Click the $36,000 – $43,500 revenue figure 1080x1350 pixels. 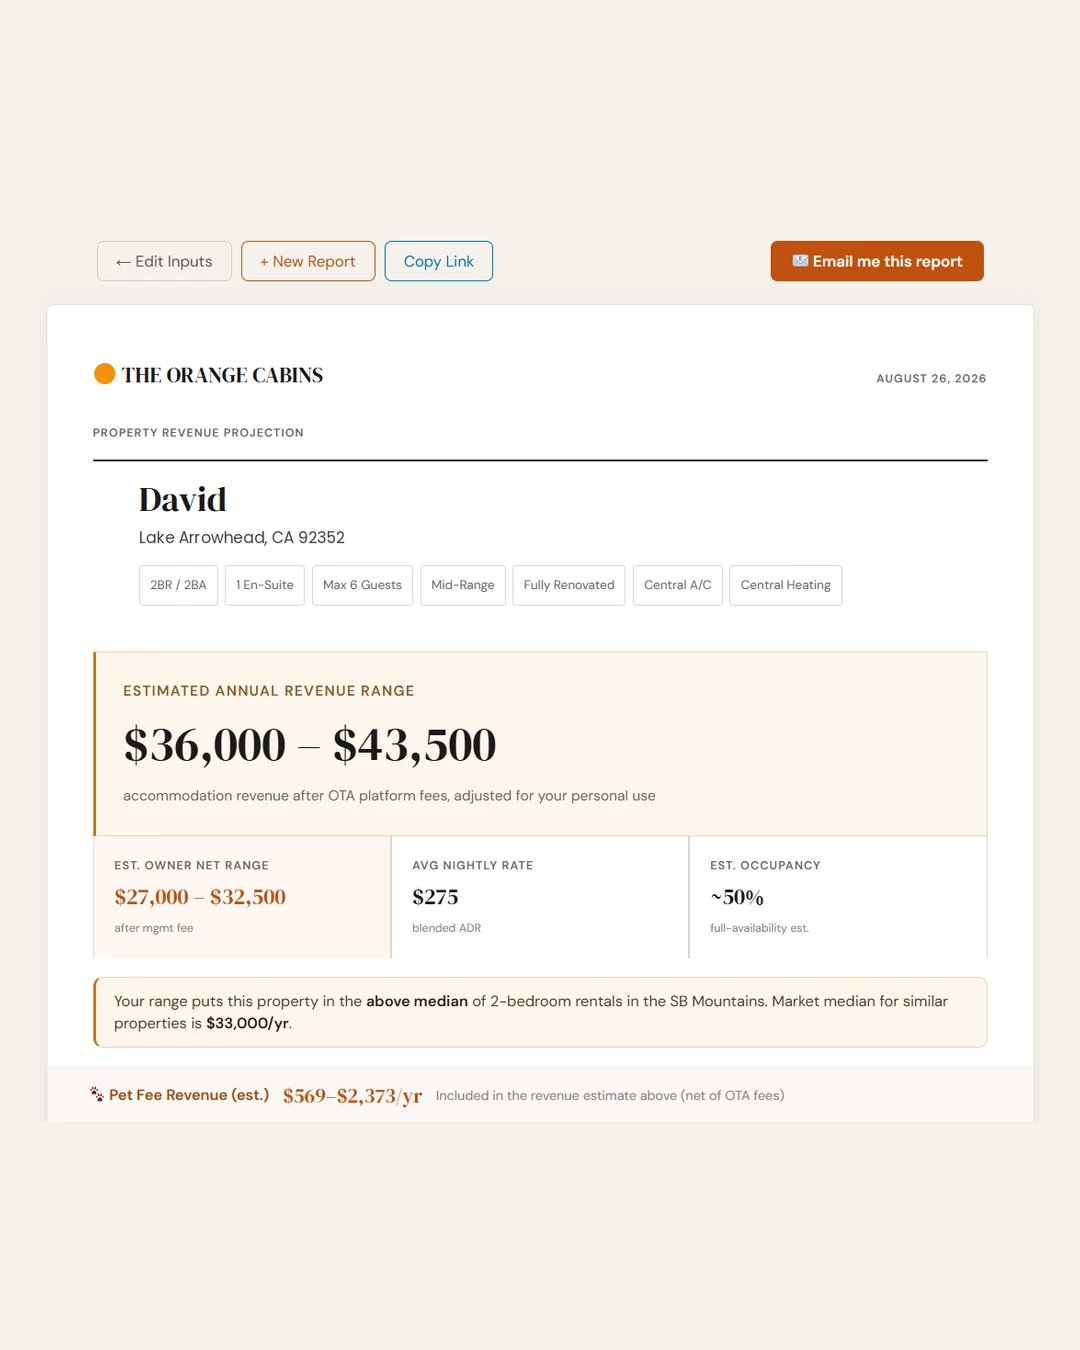coord(310,745)
